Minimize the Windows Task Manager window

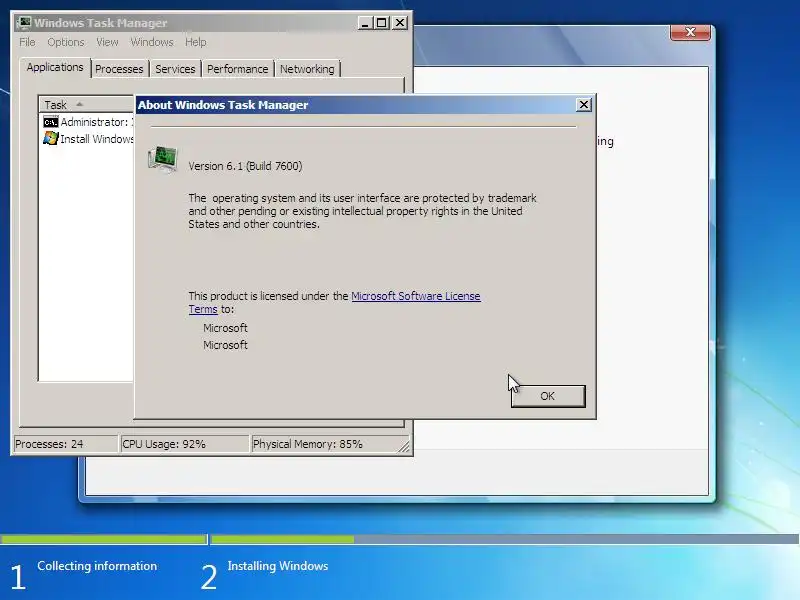[364, 23]
